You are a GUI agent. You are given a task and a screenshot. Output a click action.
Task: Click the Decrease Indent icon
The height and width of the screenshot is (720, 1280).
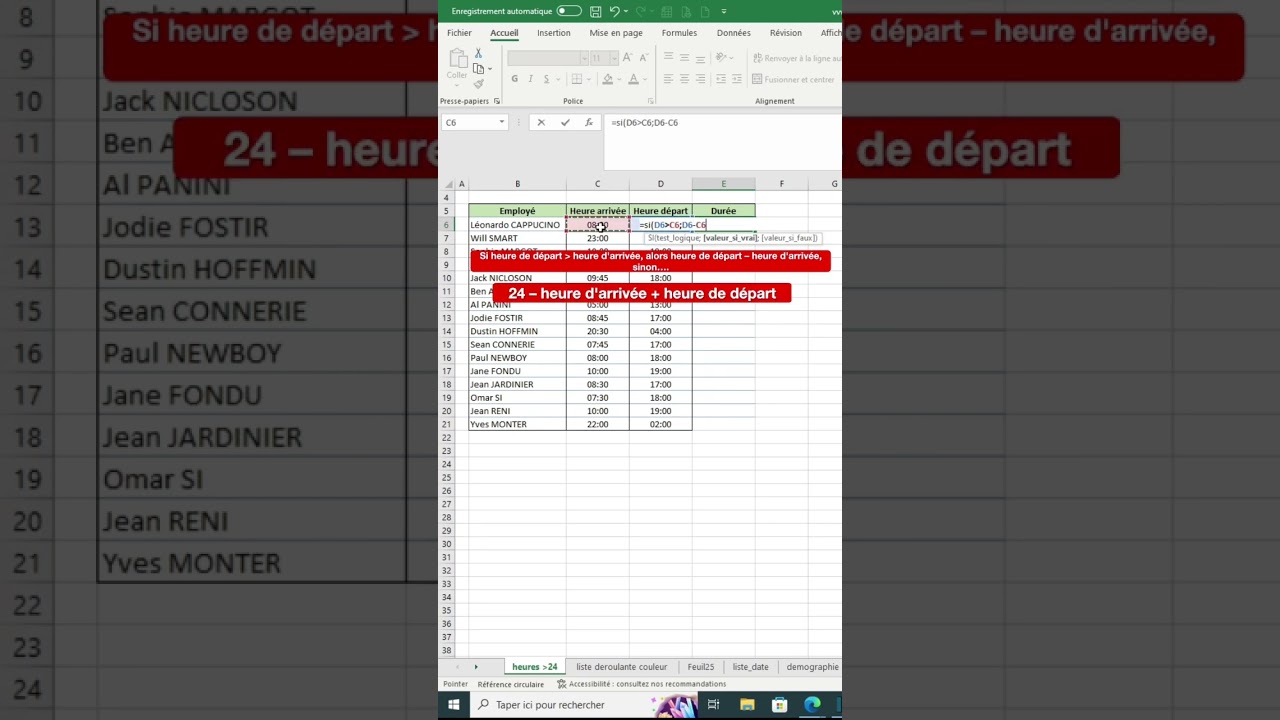pyautogui.click(x=721, y=79)
